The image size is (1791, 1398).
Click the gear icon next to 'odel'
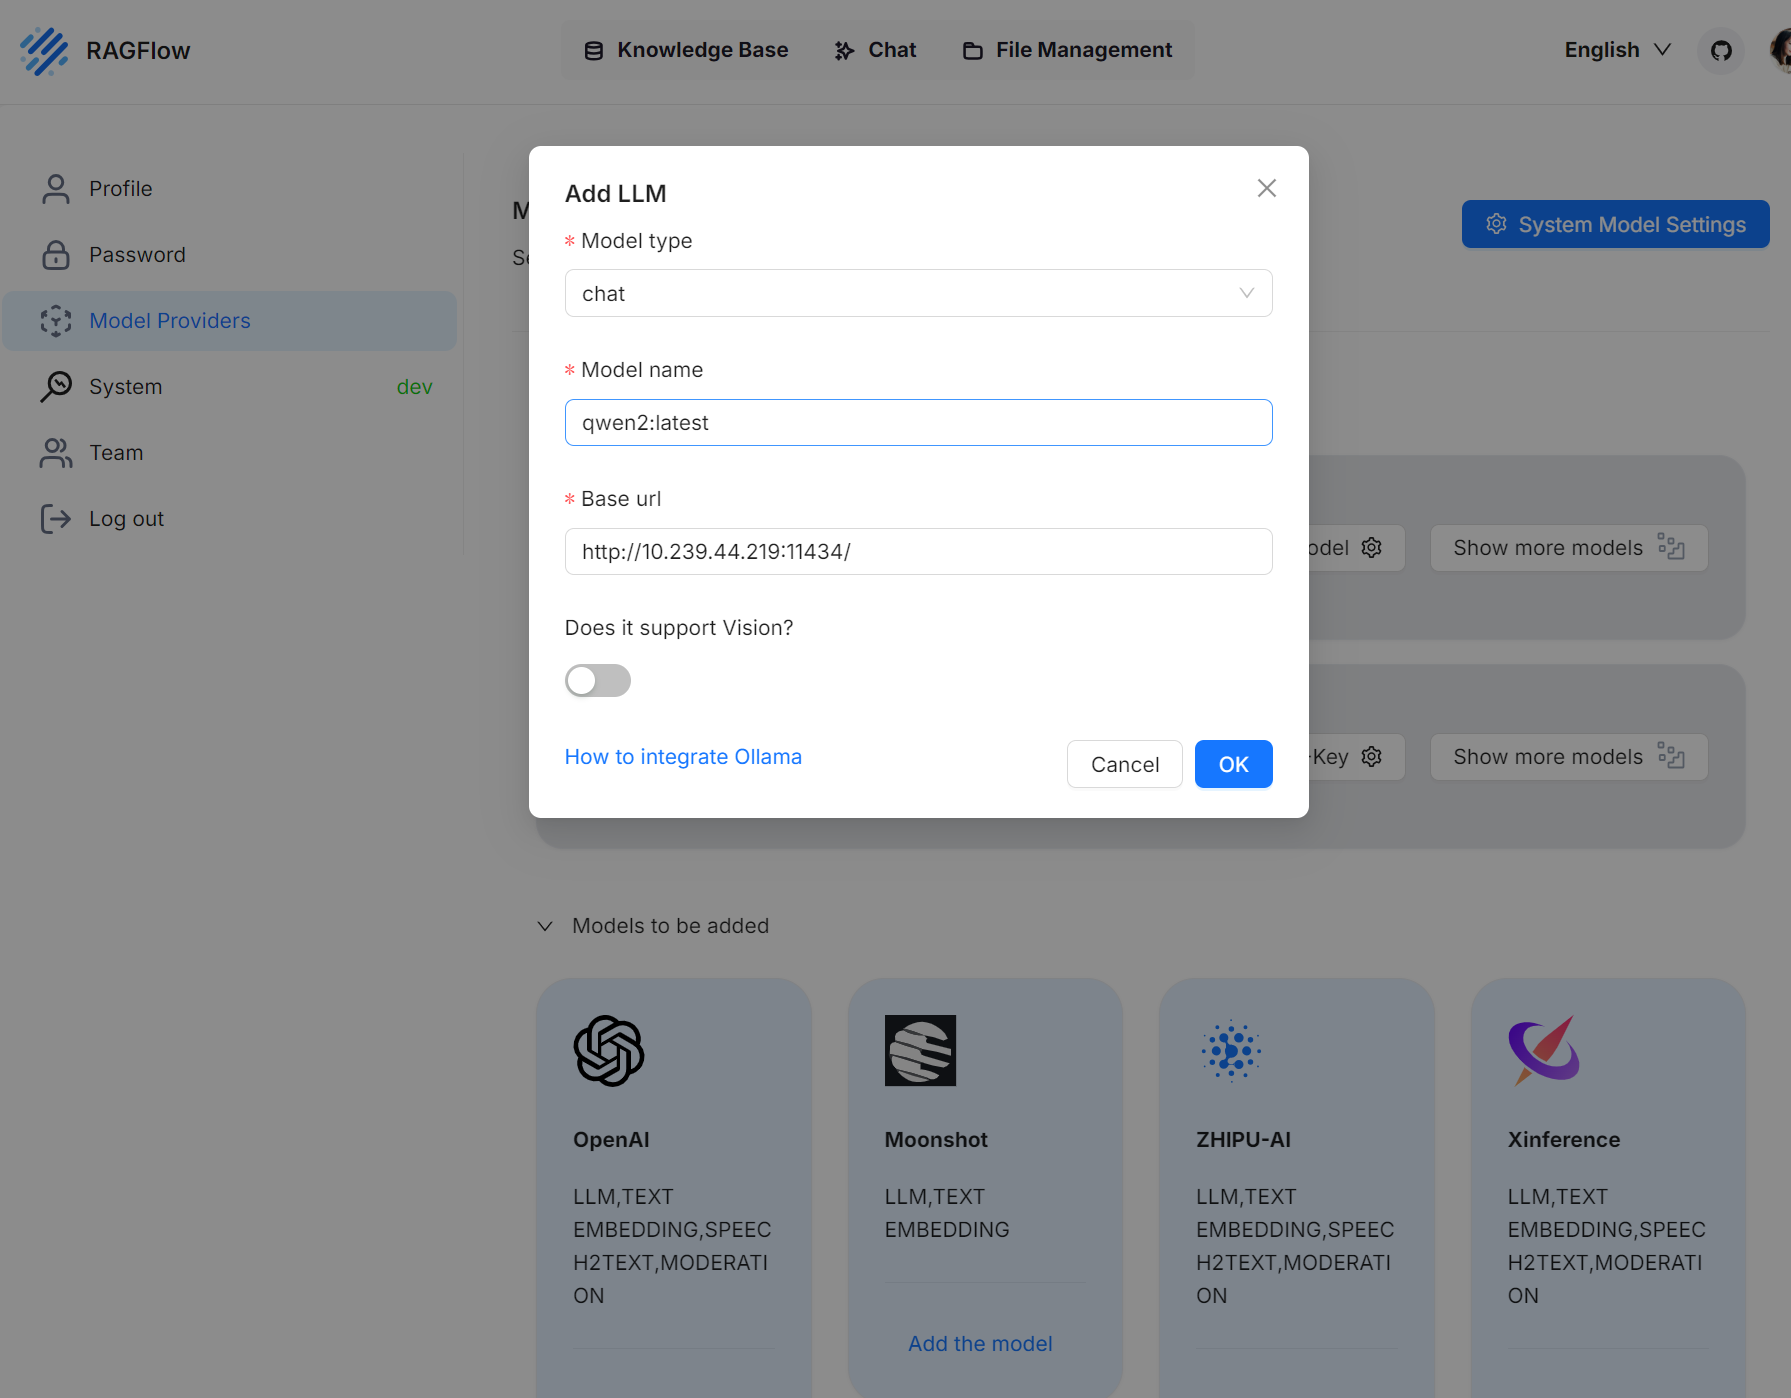pyautogui.click(x=1372, y=548)
